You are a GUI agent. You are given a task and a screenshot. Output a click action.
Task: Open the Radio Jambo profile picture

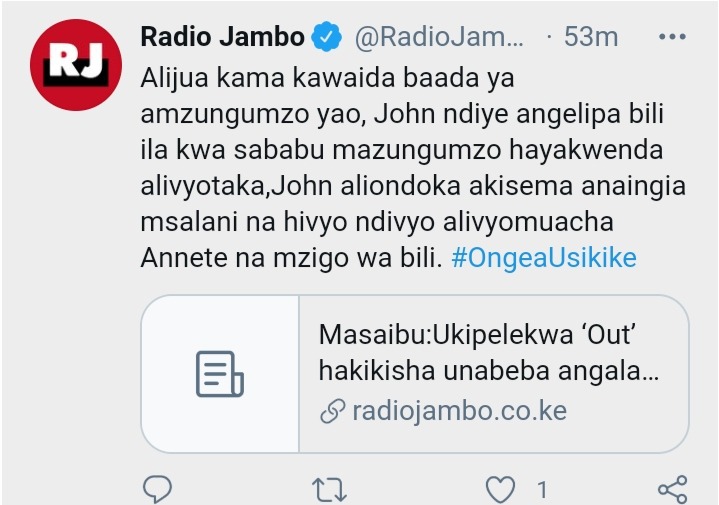coord(76,65)
